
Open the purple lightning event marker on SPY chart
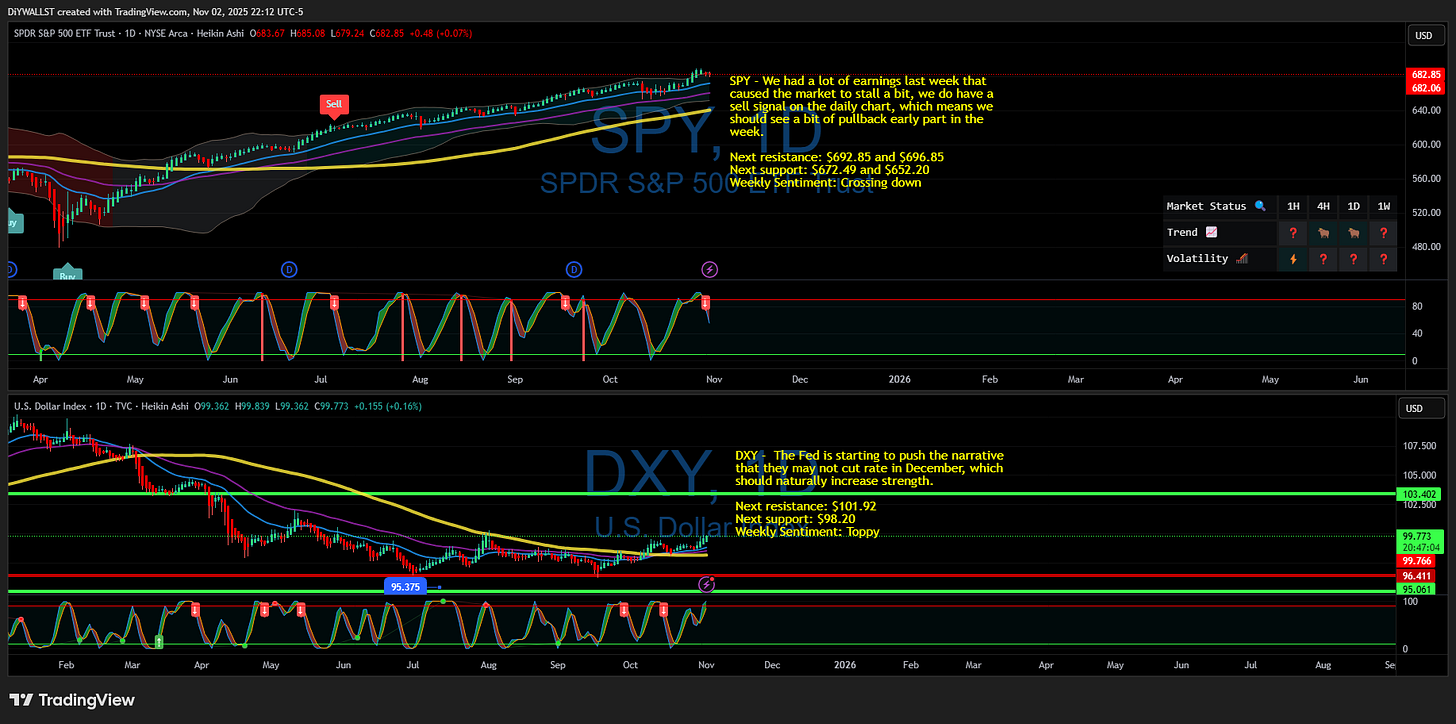[709, 269]
